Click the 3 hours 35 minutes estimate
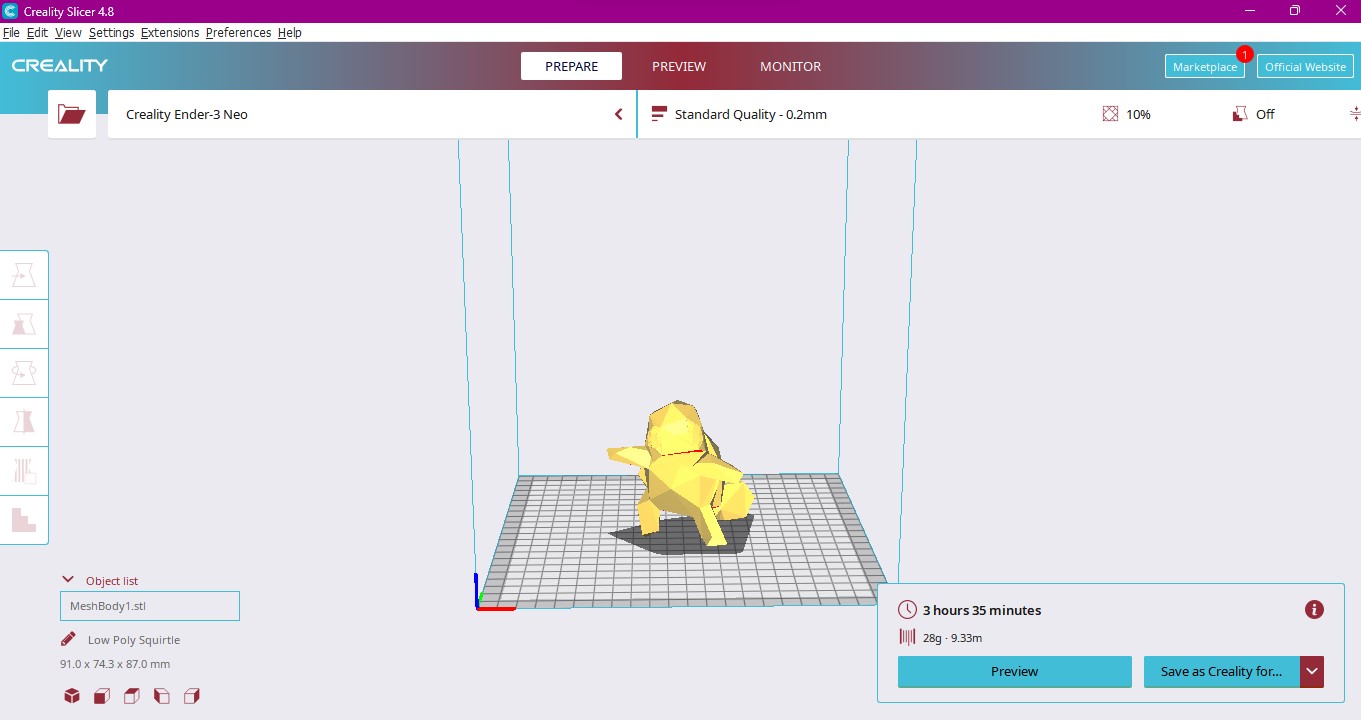1361x720 pixels. (x=982, y=610)
